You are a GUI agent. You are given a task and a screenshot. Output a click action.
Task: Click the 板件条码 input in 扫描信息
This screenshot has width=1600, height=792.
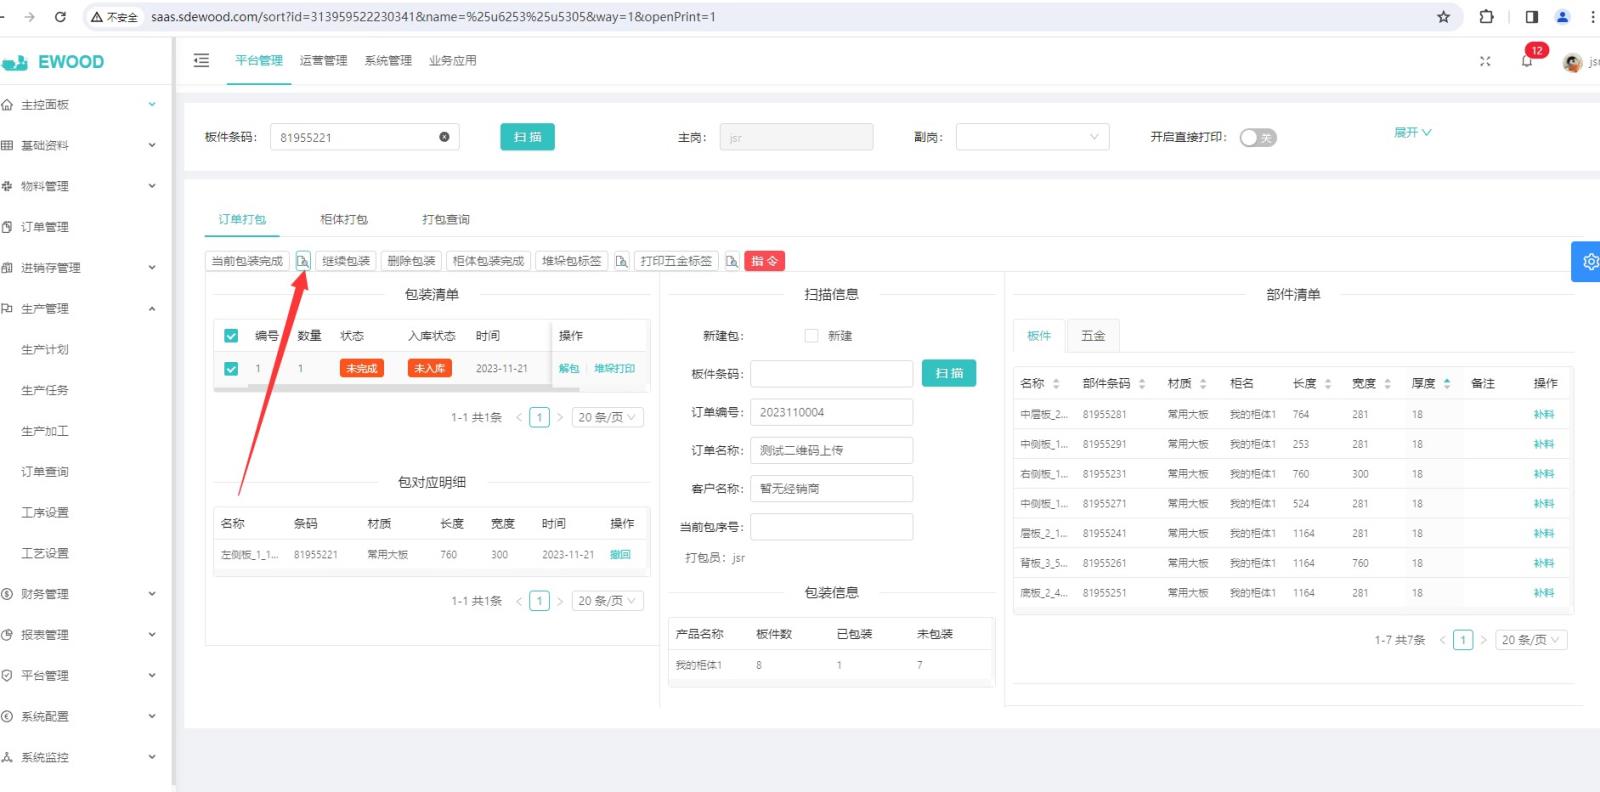832,374
